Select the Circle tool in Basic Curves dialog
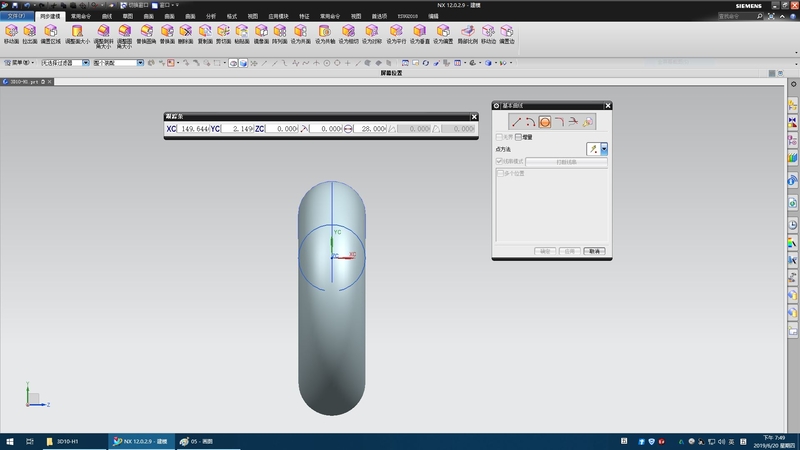Screen dimensions: 800x450 (x=545, y=122)
